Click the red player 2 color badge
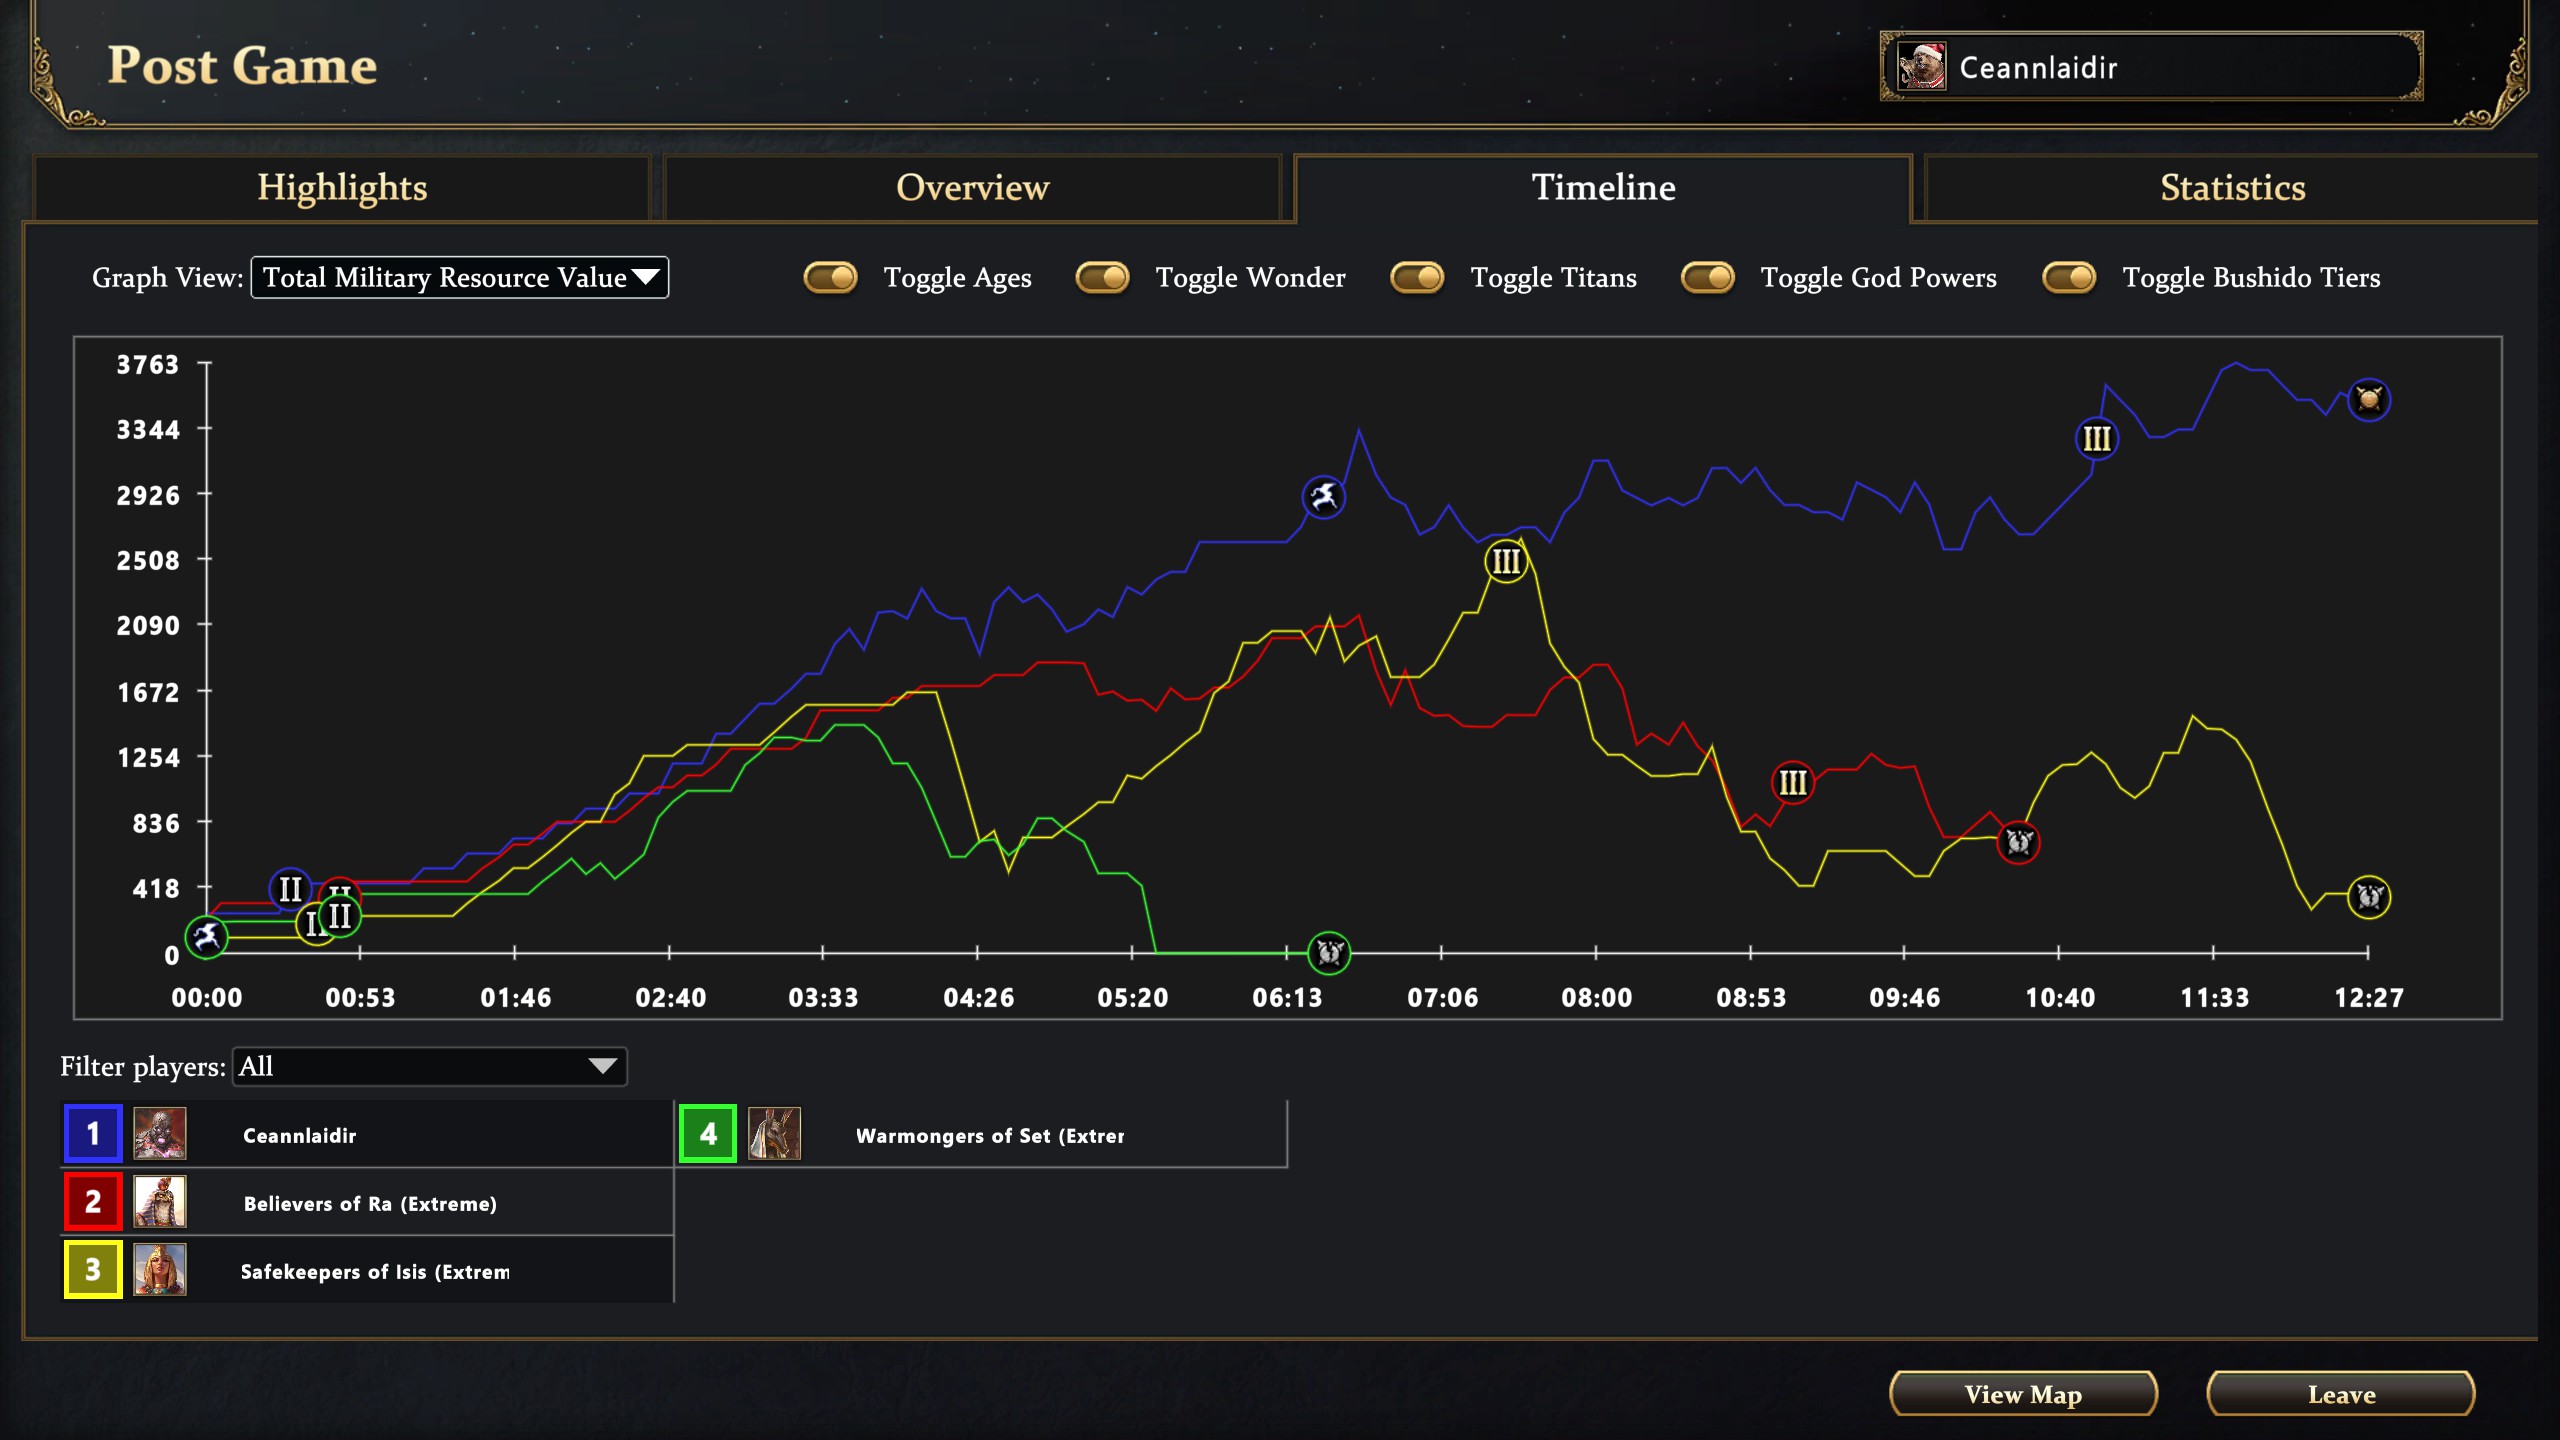The width and height of the screenshot is (2560, 1440). click(93, 1202)
